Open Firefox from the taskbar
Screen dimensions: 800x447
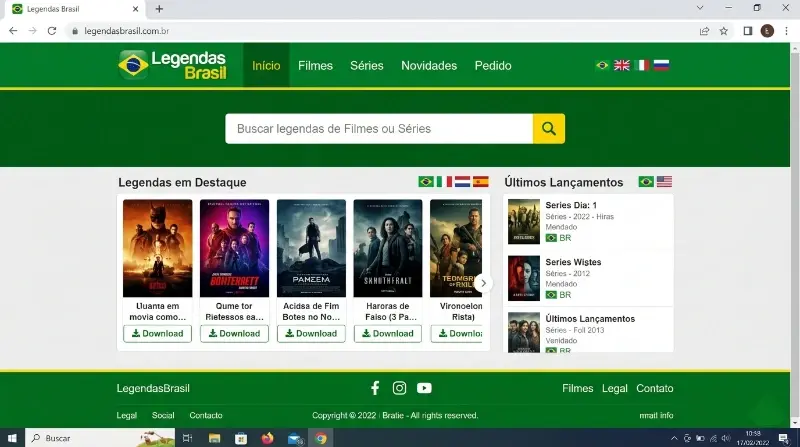[267, 438]
